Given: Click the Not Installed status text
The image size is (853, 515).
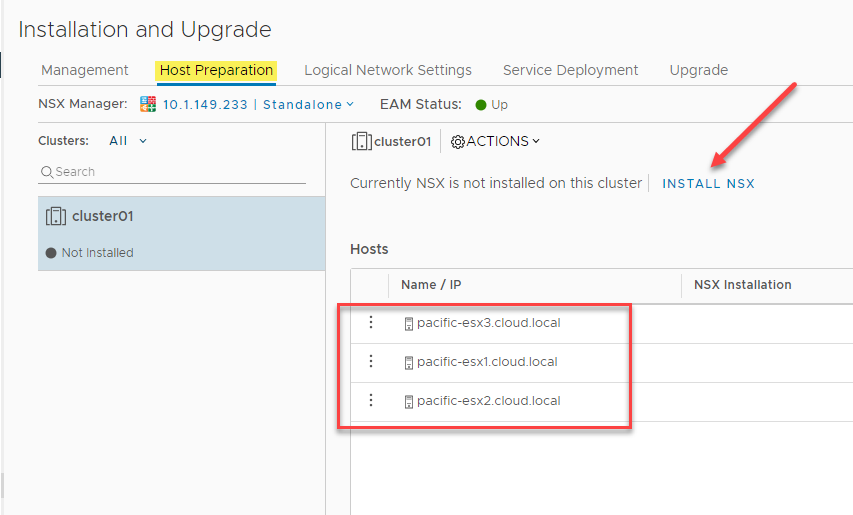Looking at the screenshot, I should coord(97,253).
